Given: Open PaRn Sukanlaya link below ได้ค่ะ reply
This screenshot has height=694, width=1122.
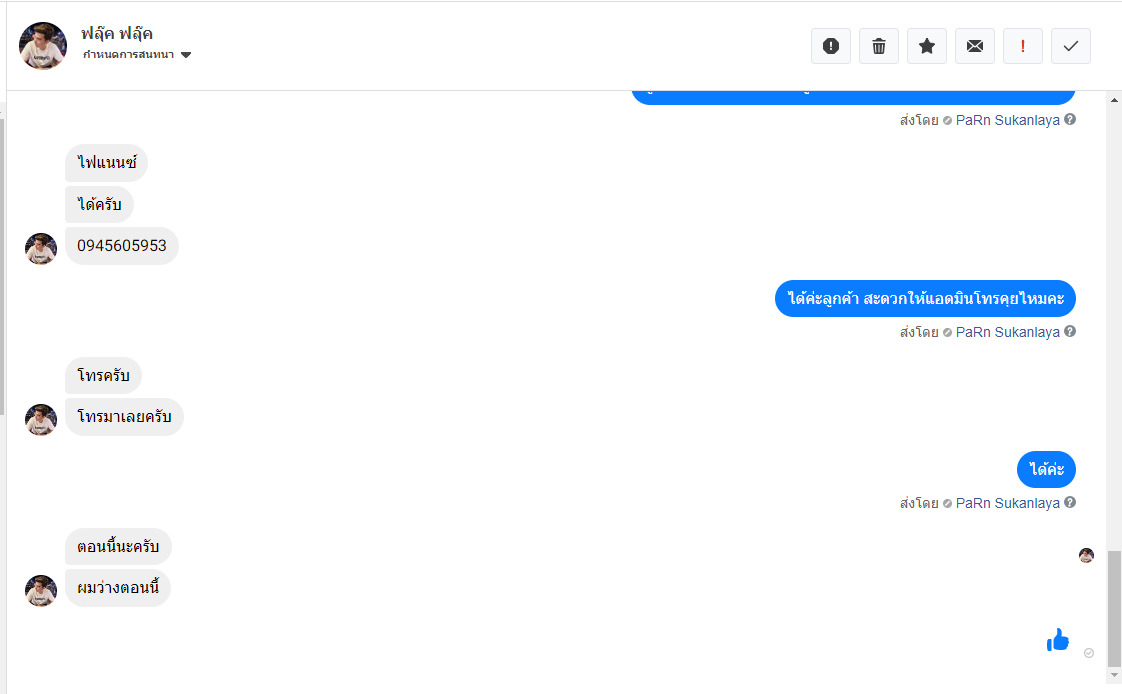Looking at the screenshot, I should [x=1007, y=503].
